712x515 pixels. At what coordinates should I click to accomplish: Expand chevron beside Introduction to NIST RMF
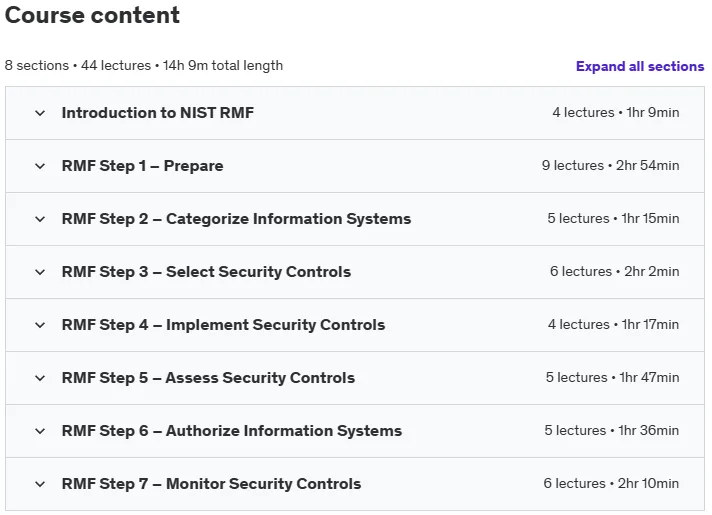tap(40, 113)
